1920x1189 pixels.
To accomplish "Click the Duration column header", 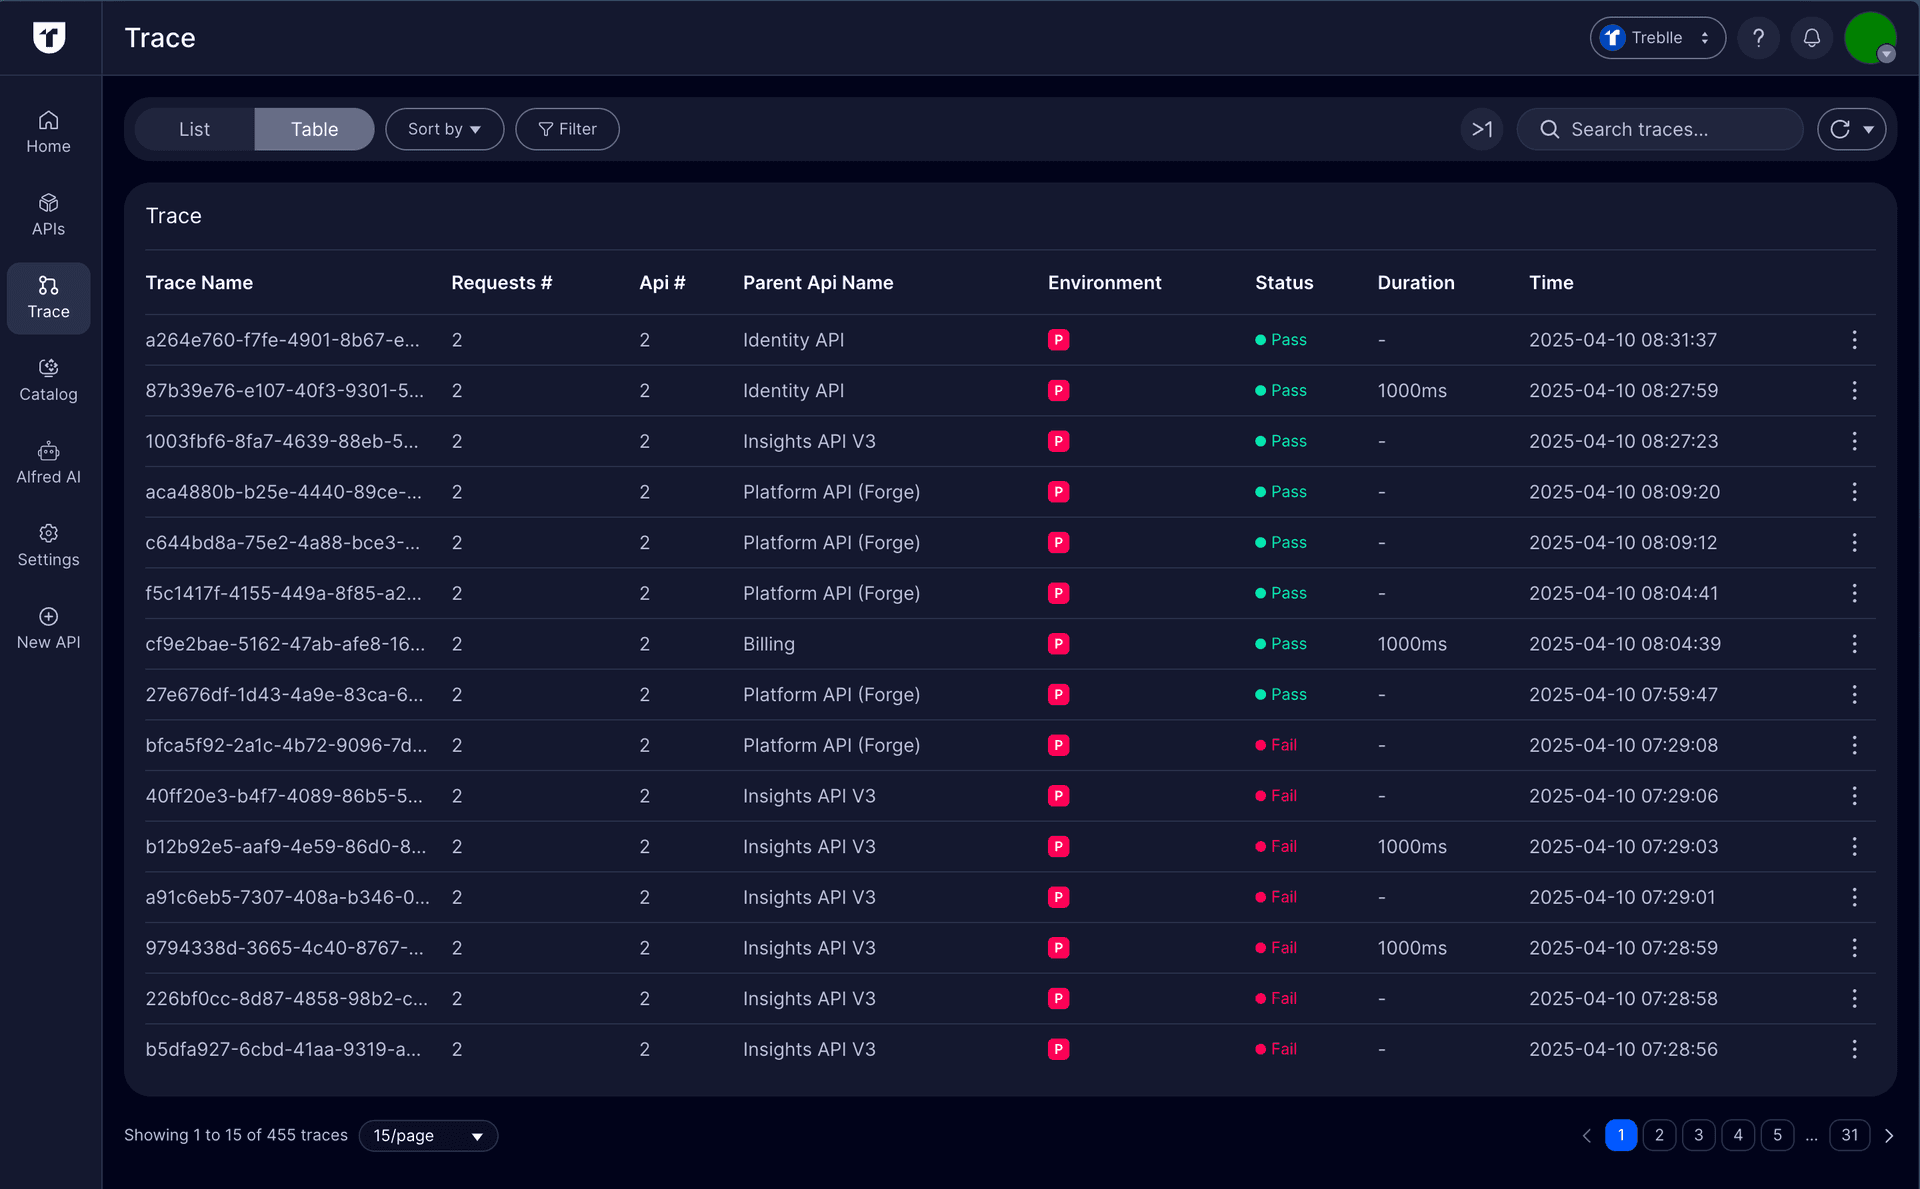I will (x=1415, y=283).
